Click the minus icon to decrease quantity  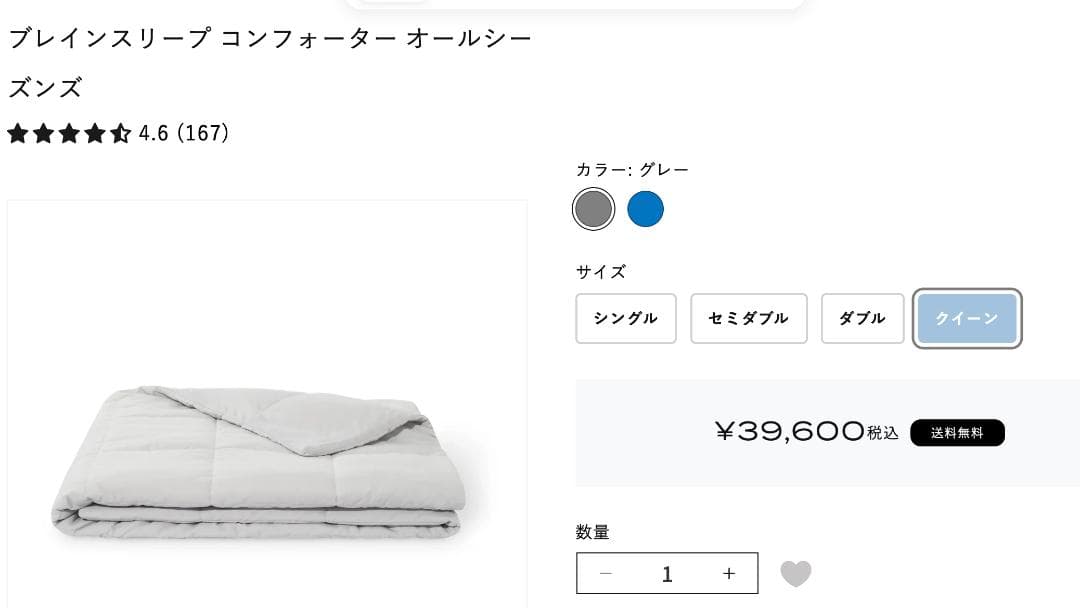tap(606, 572)
